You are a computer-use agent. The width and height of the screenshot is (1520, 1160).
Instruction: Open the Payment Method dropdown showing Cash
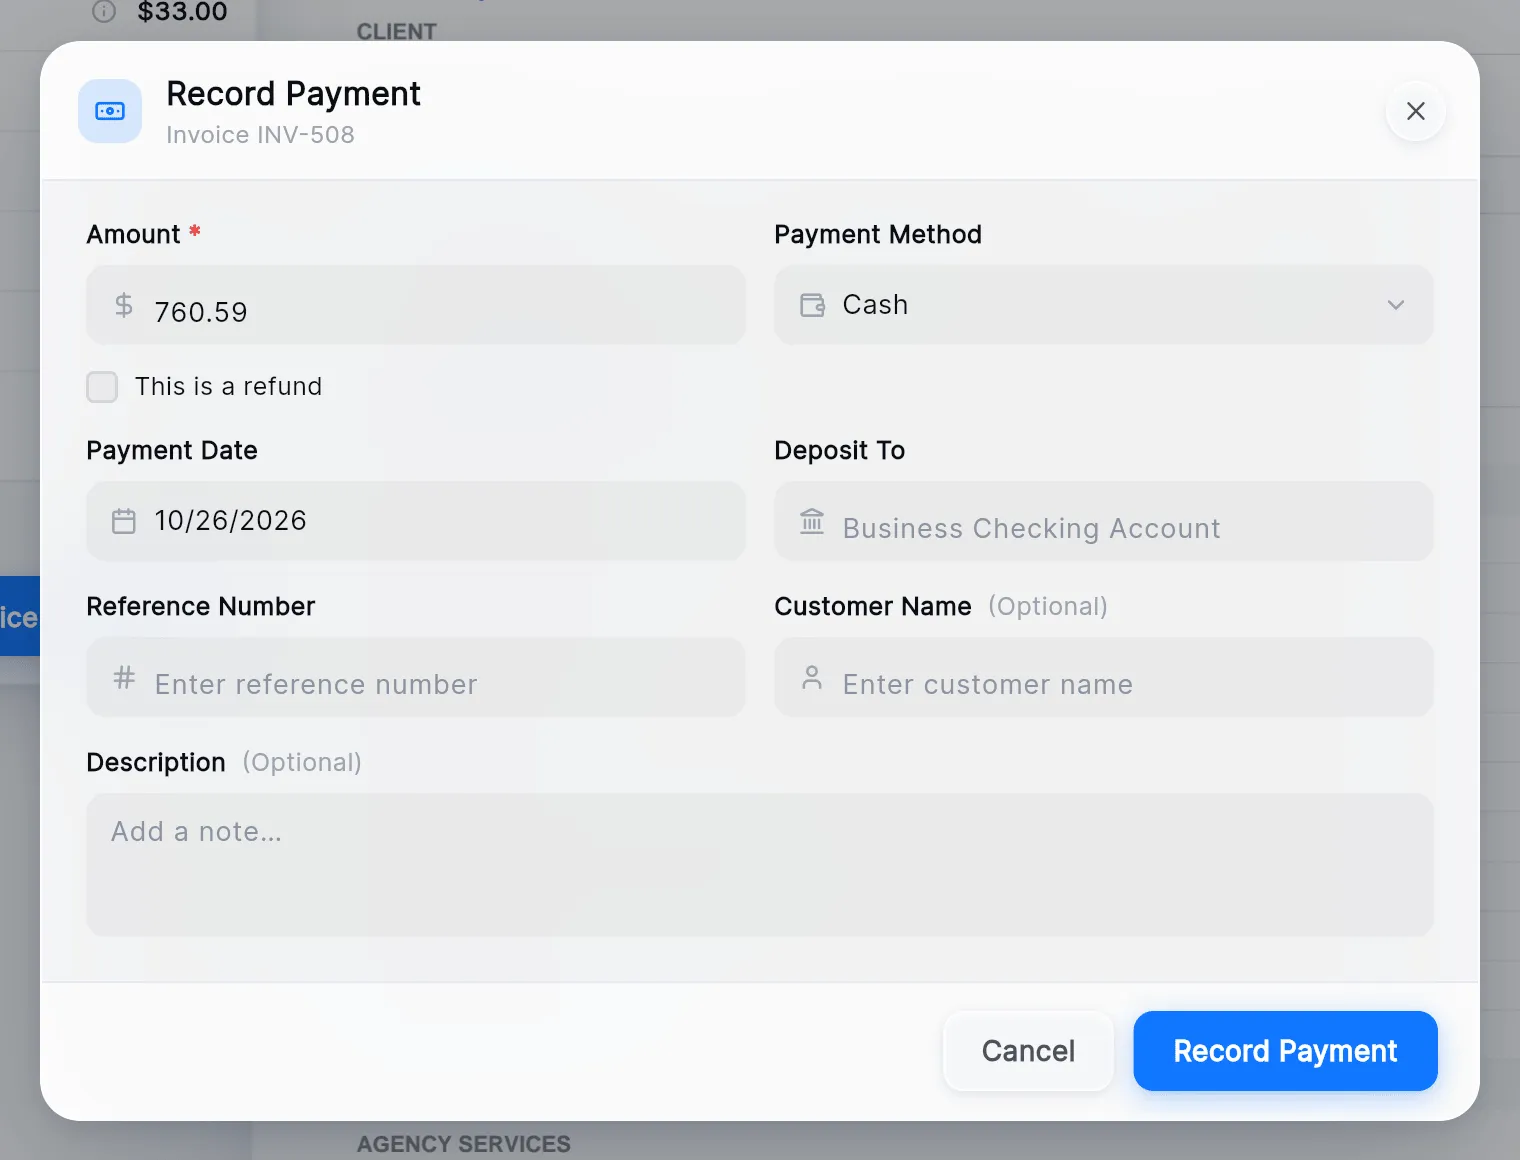pos(1103,305)
